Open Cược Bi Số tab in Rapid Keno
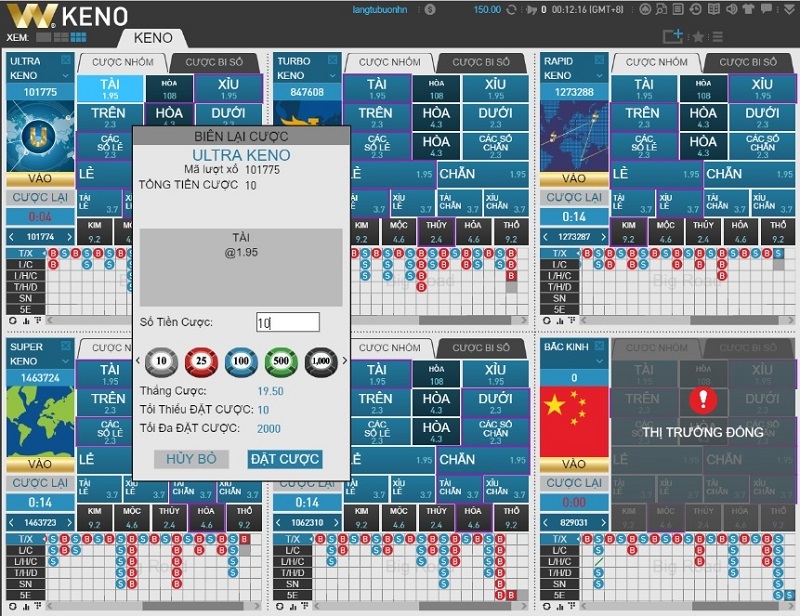 pos(748,62)
